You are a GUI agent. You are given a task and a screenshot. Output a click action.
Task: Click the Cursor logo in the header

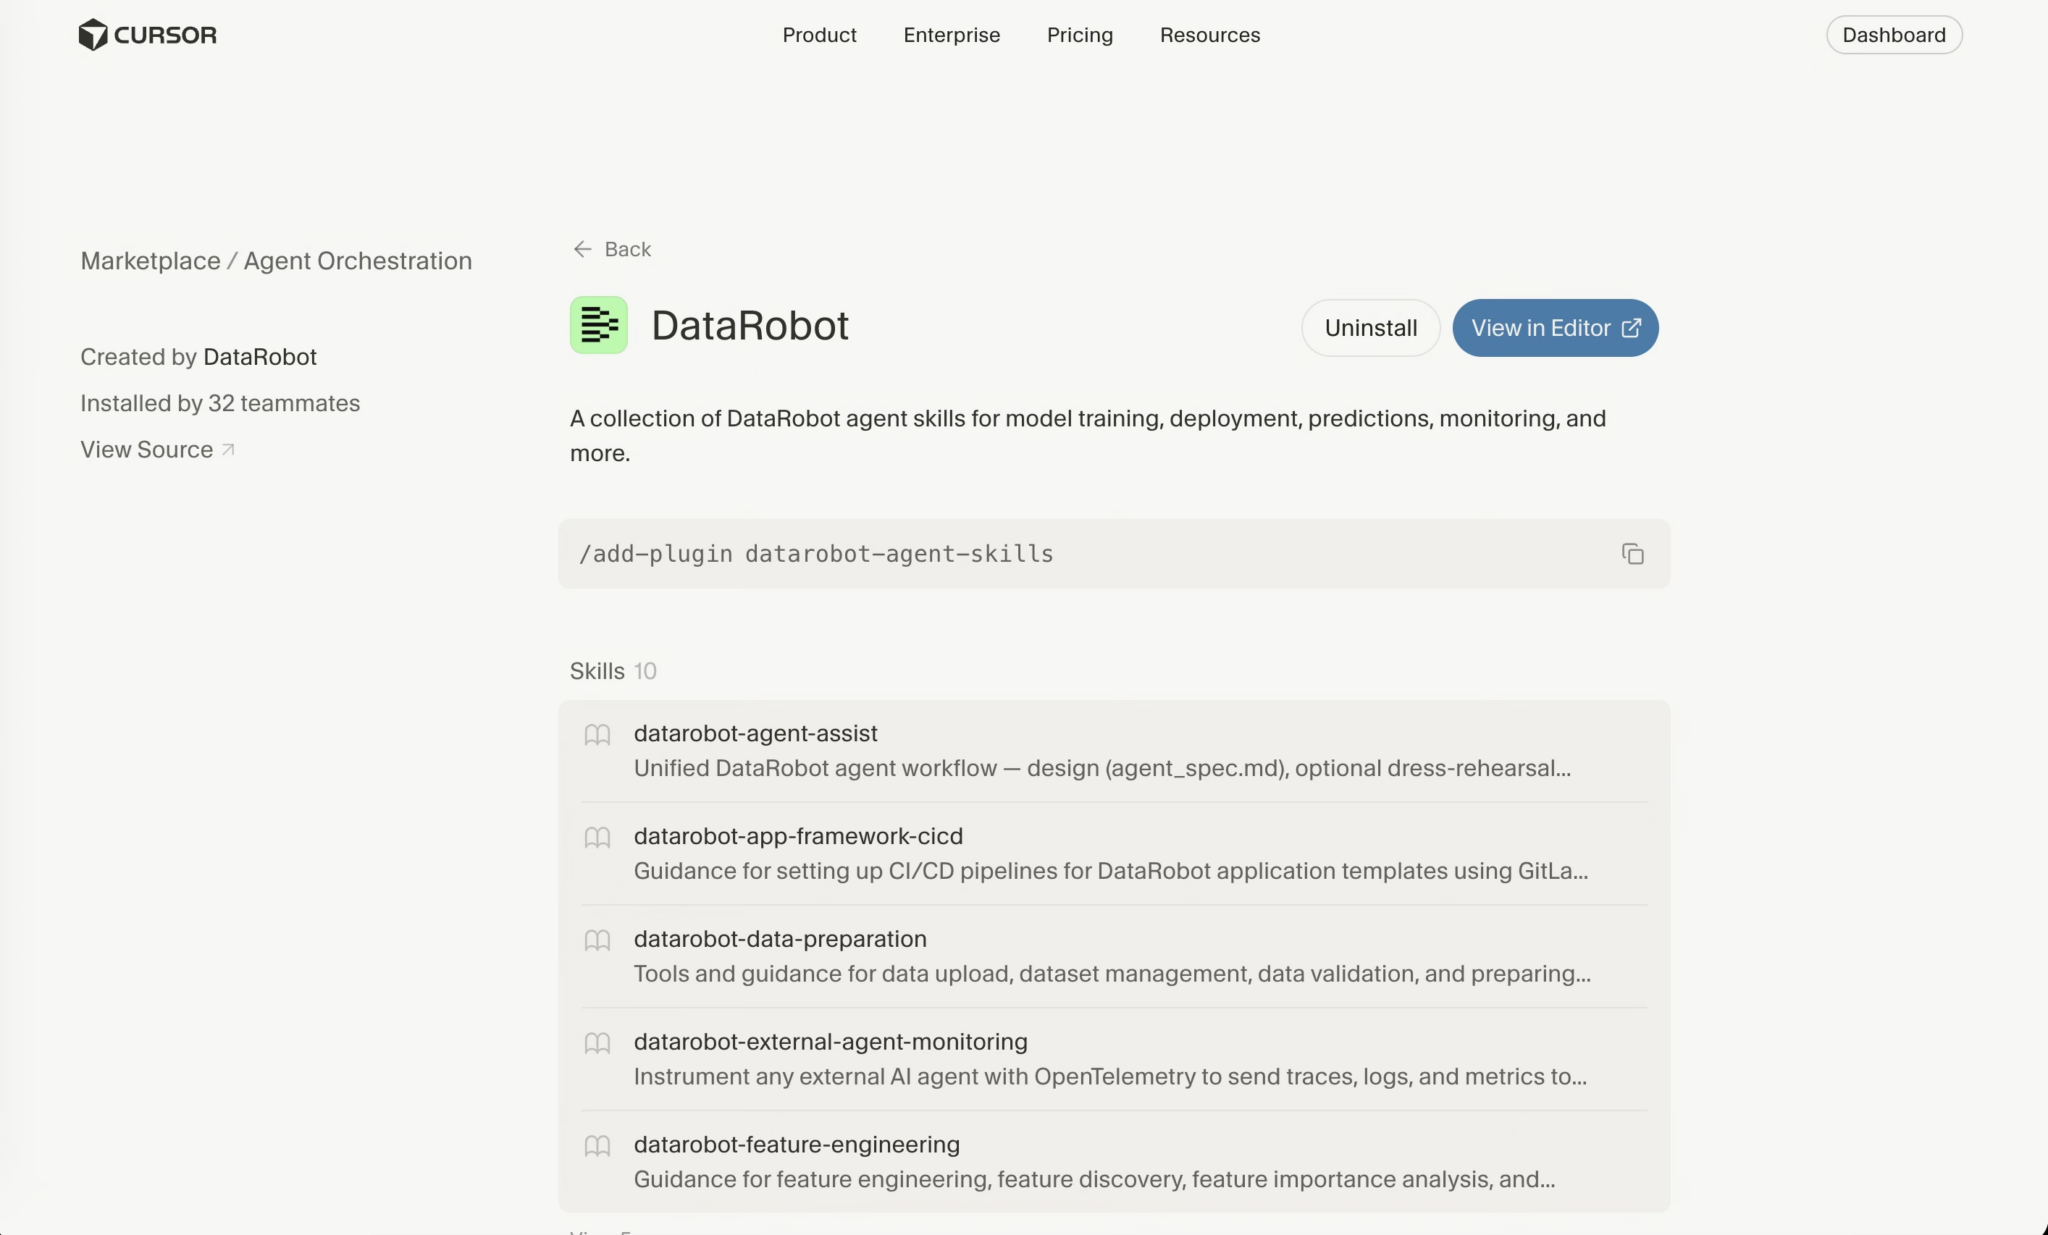point(147,35)
